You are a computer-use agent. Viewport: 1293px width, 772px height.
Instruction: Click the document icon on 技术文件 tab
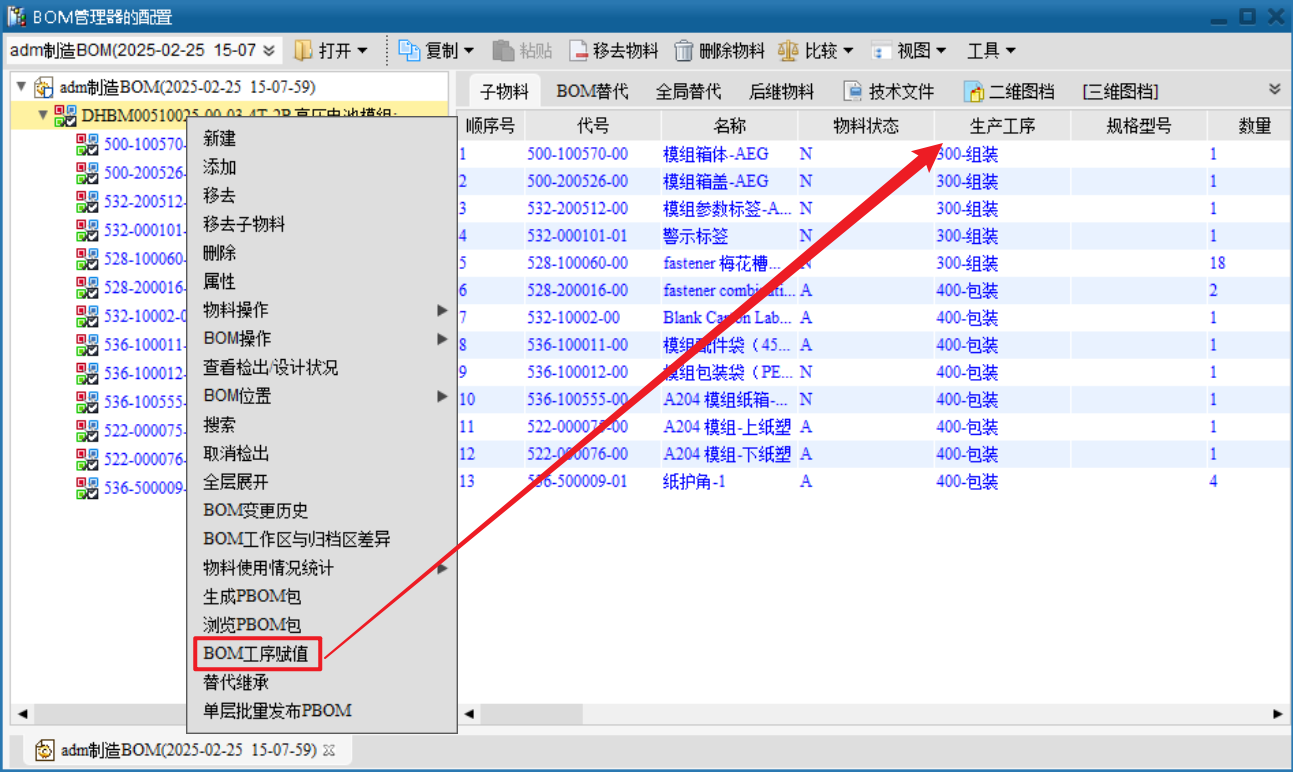pos(853,92)
